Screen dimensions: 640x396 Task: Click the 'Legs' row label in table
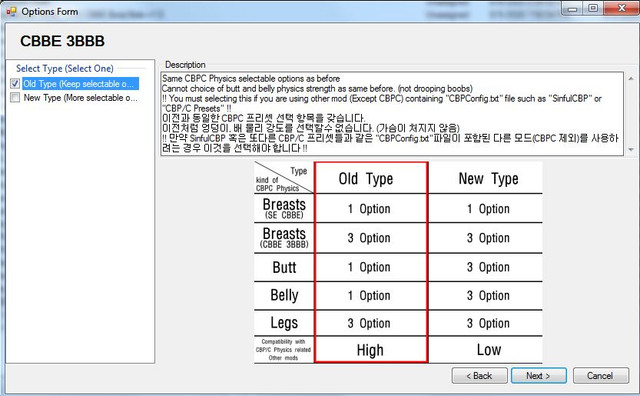[x=284, y=323]
